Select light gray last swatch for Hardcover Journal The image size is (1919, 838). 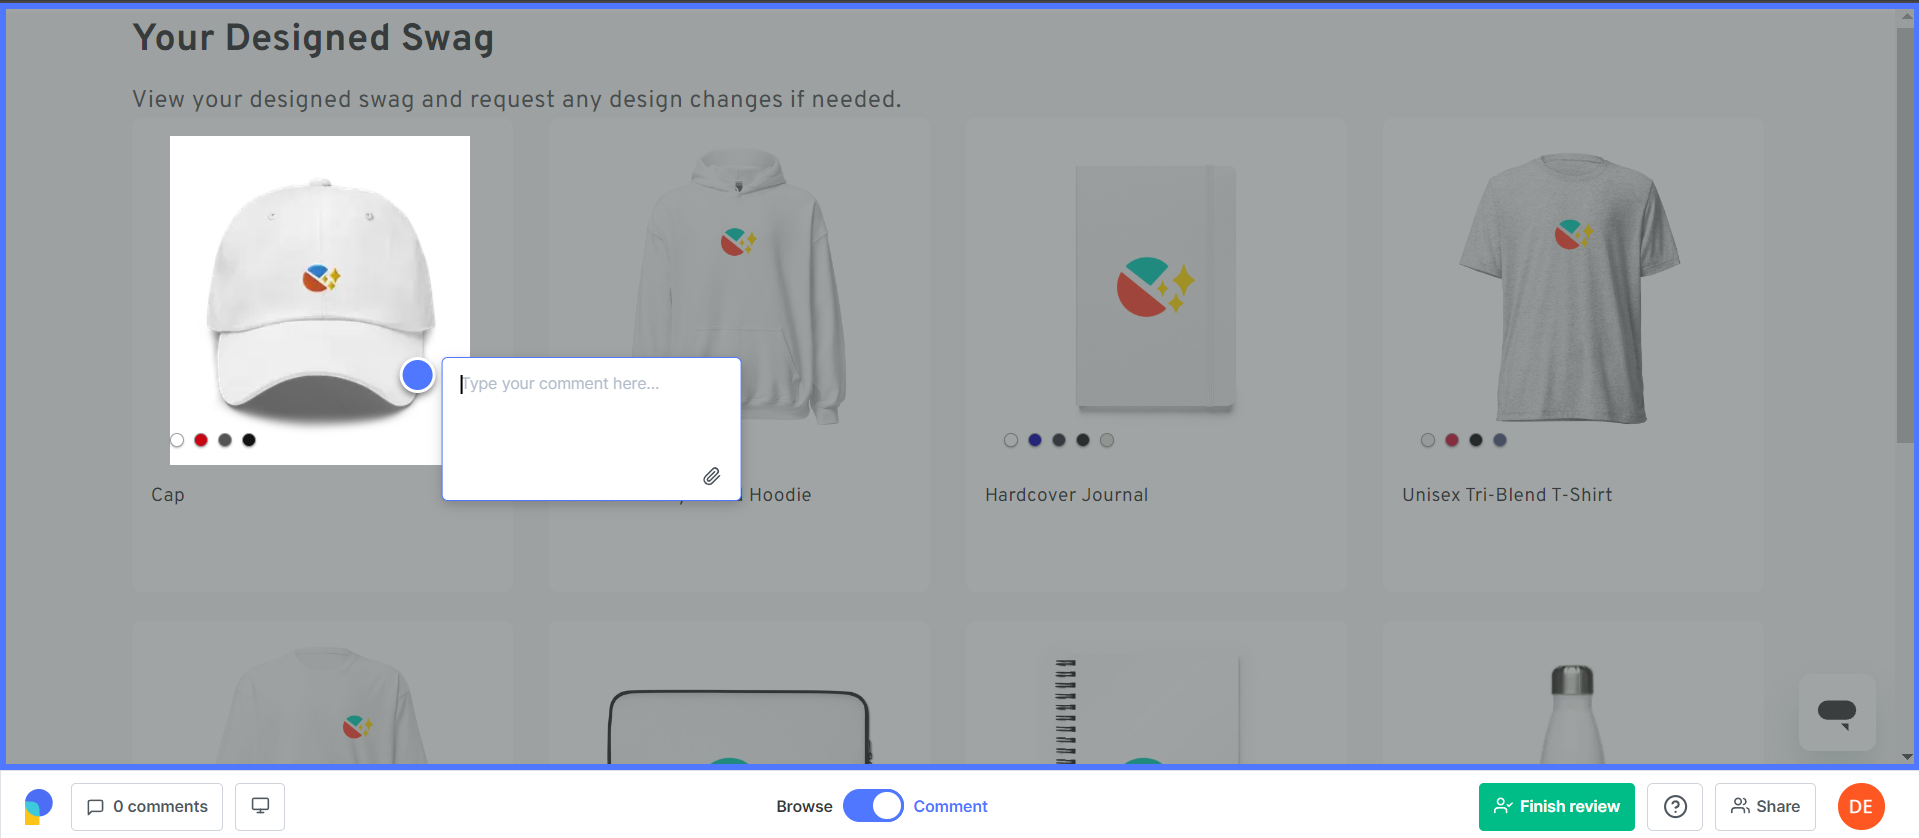tap(1107, 440)
